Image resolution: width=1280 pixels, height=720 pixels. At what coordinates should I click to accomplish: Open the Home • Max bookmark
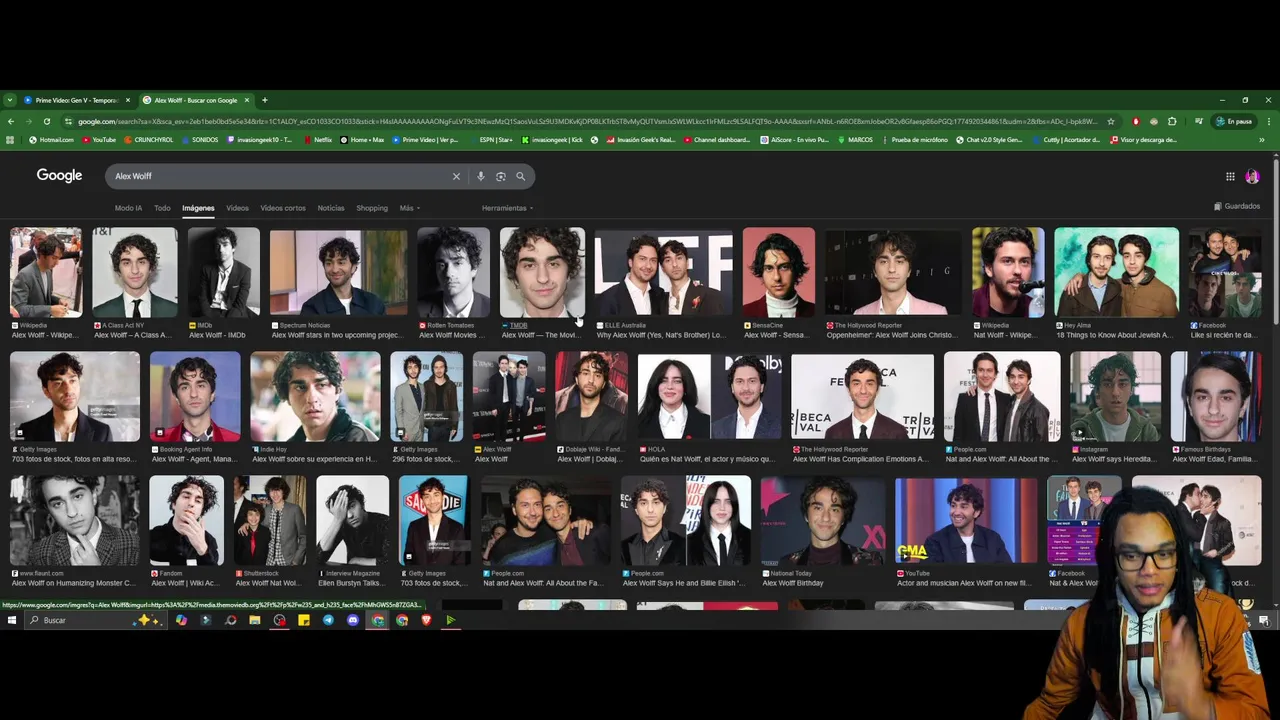(x=362, y=140)
